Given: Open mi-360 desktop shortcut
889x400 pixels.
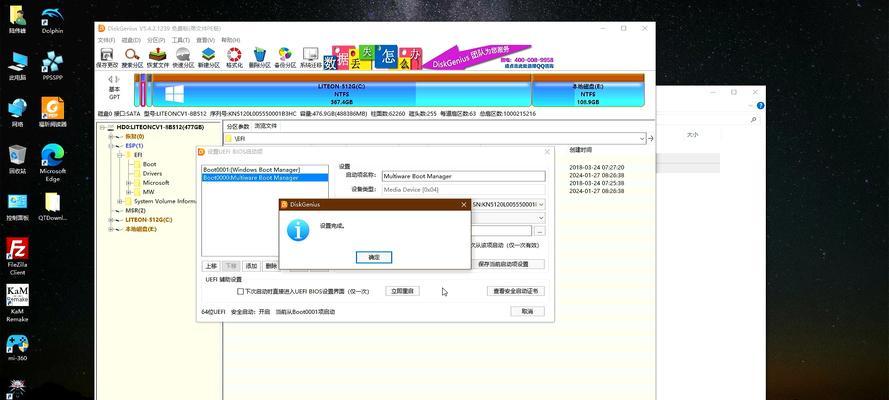Looking at the screenshot, I should [x=18, y=347].
